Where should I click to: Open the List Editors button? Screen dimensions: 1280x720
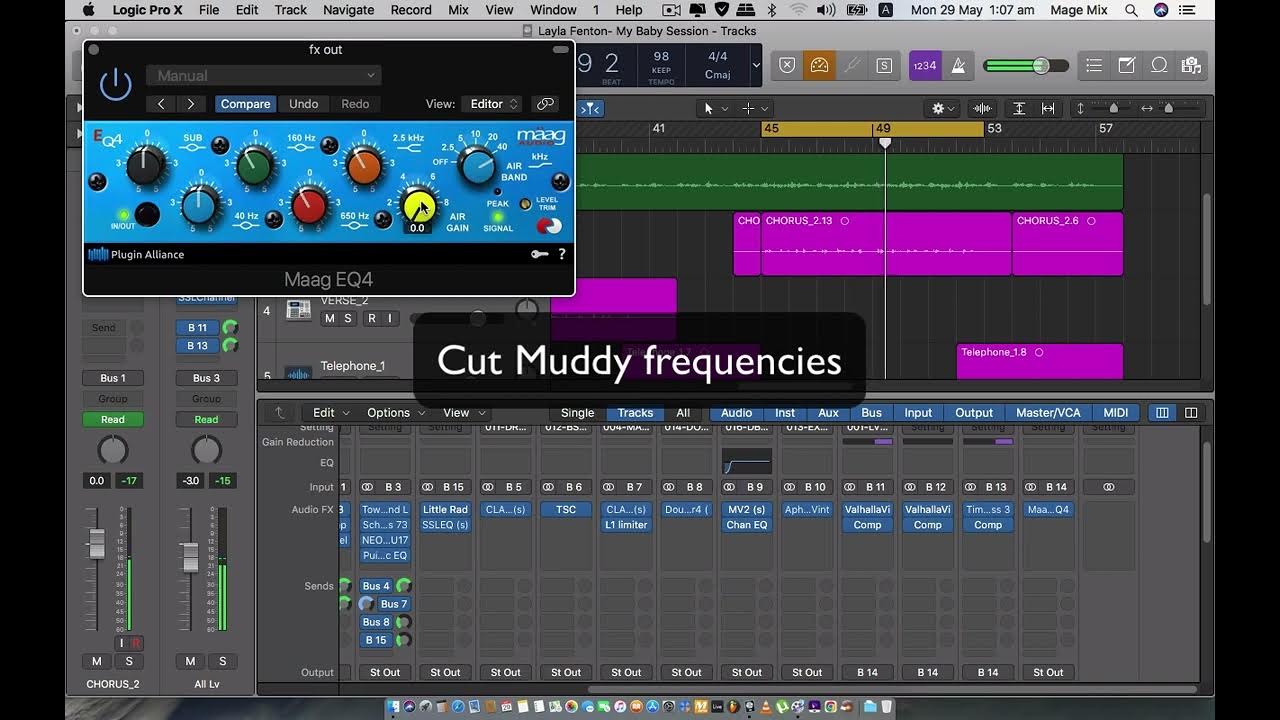[x=1094, y=65]
